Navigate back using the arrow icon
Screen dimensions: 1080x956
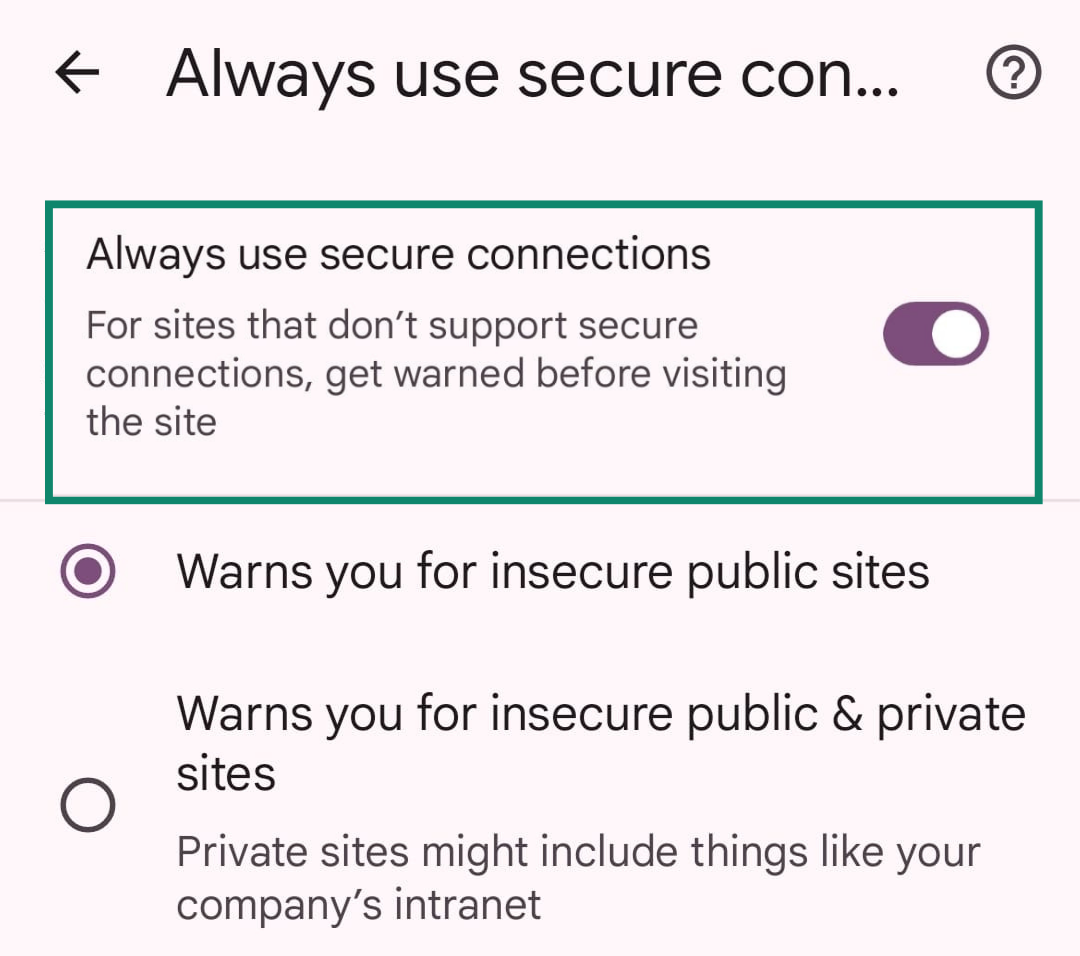[76, 71]
